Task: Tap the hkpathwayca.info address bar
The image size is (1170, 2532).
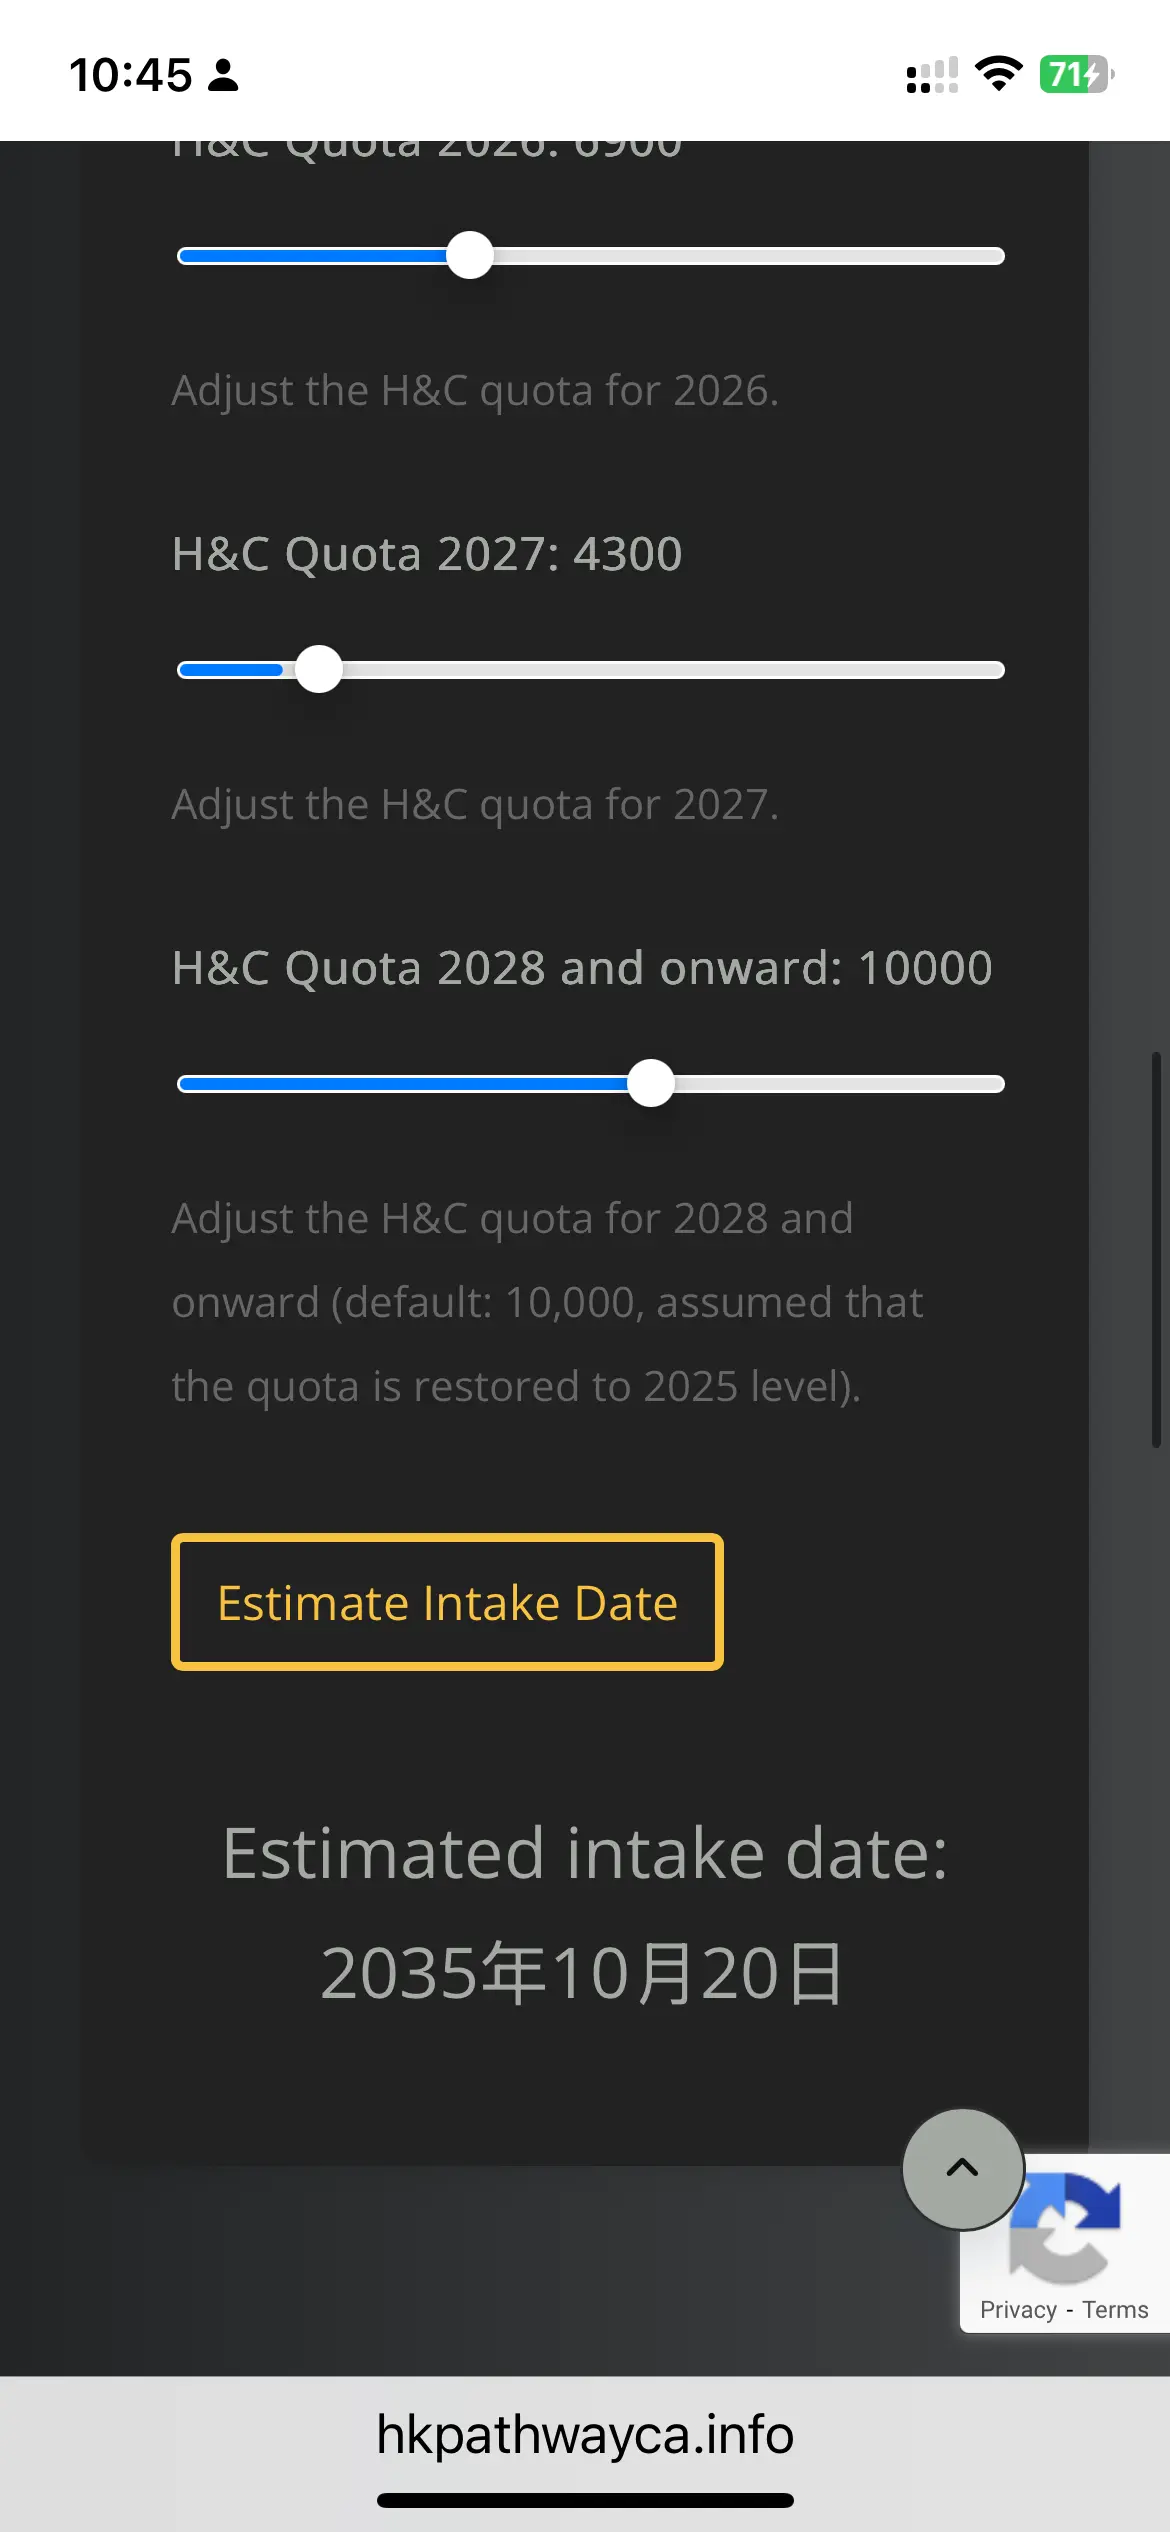Action: (x=585, y=2434)
